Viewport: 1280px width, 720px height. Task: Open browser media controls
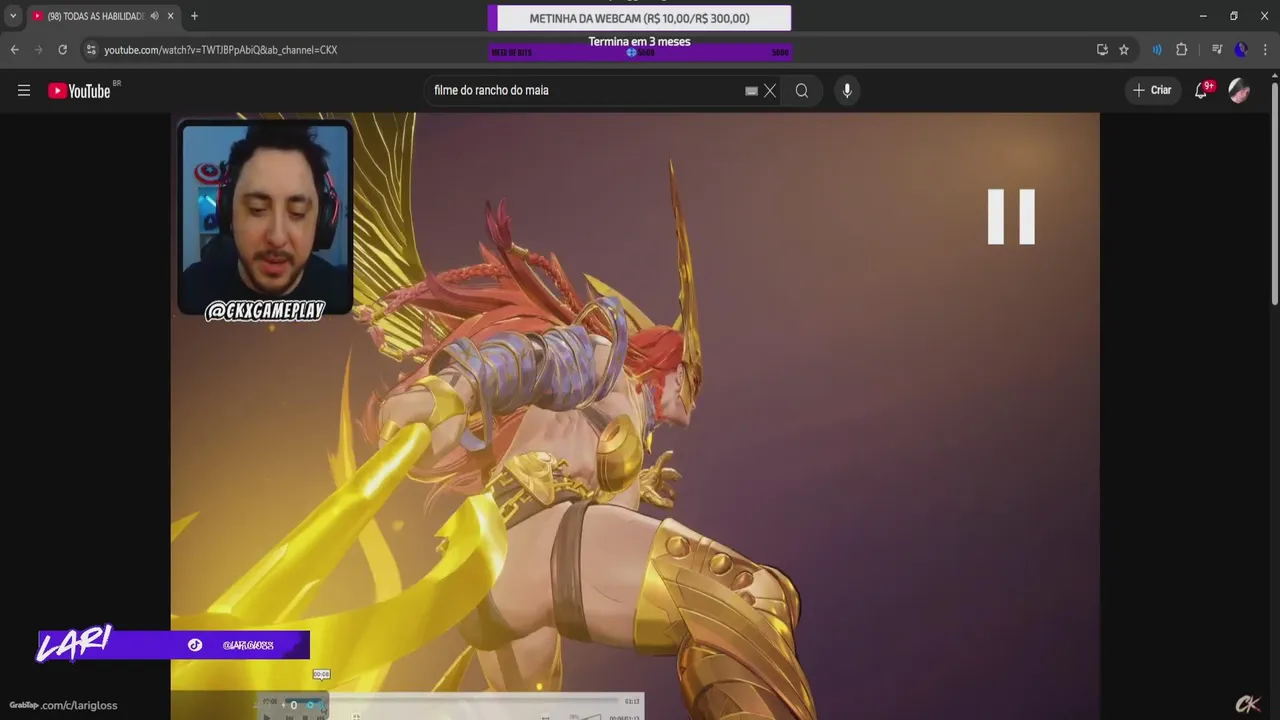click(x=1217, y=50)
